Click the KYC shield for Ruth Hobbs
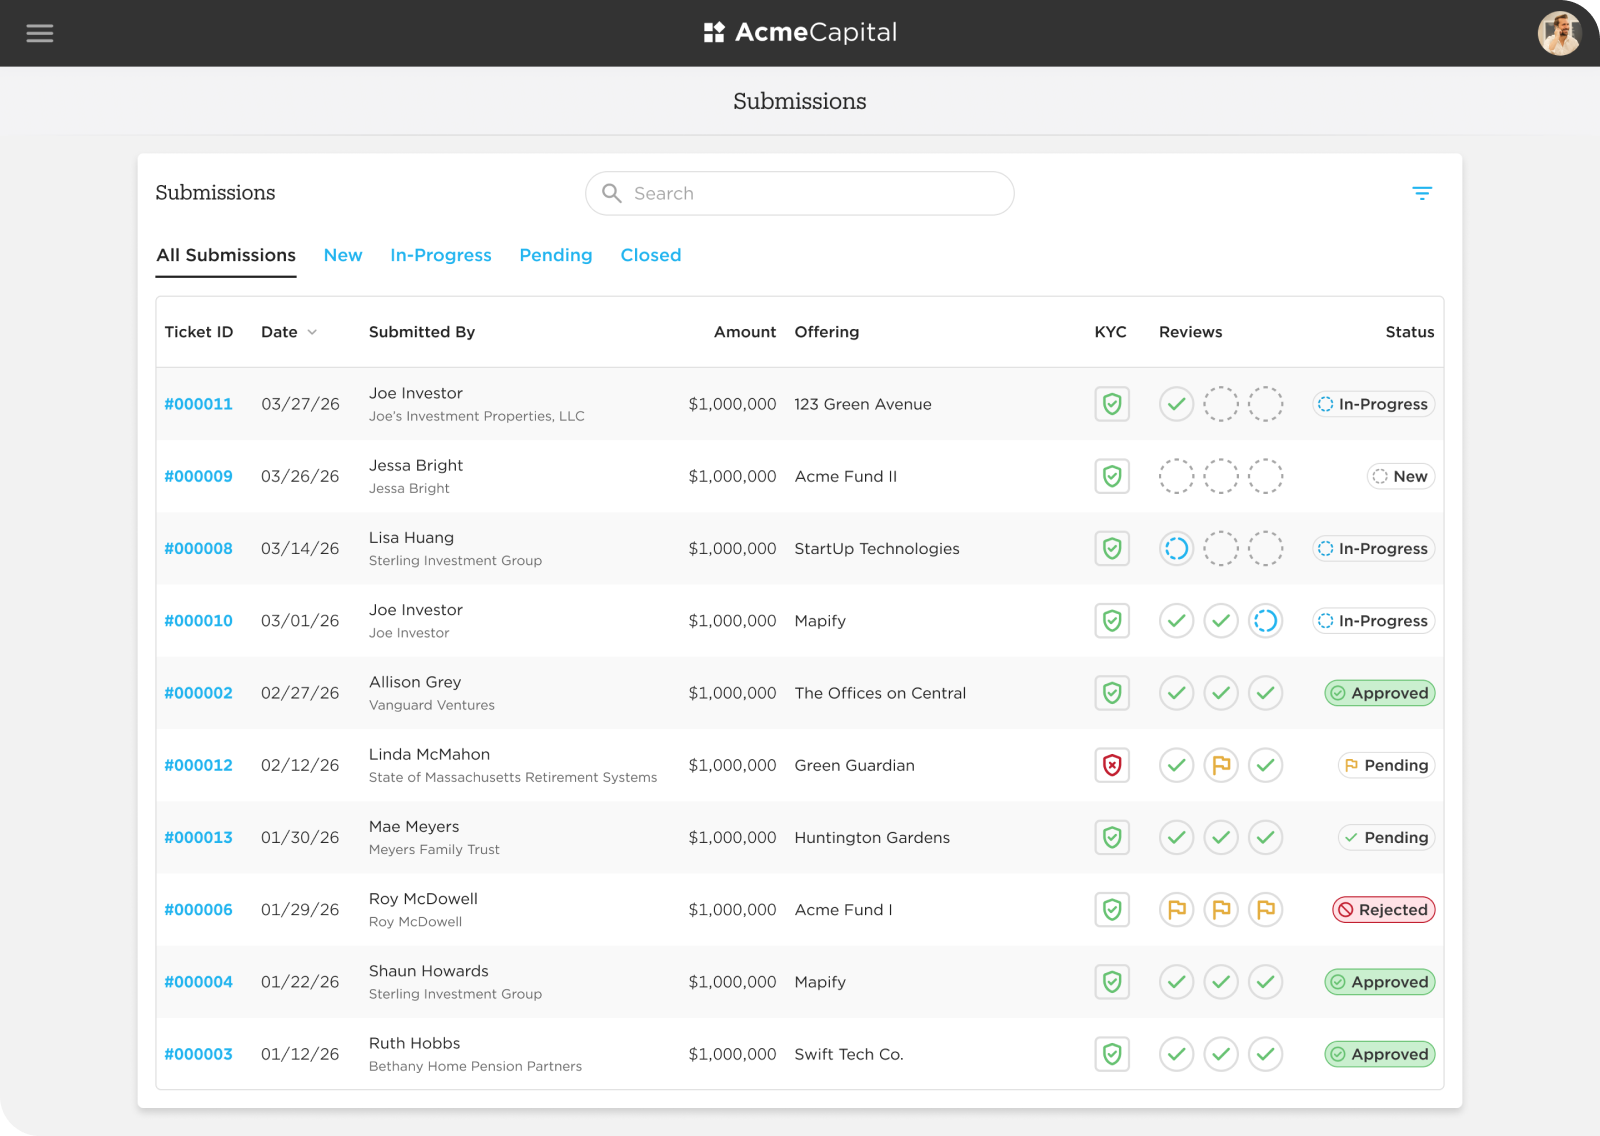The height and width of the screenshot is (1136, 1600). point(1112,1054)
